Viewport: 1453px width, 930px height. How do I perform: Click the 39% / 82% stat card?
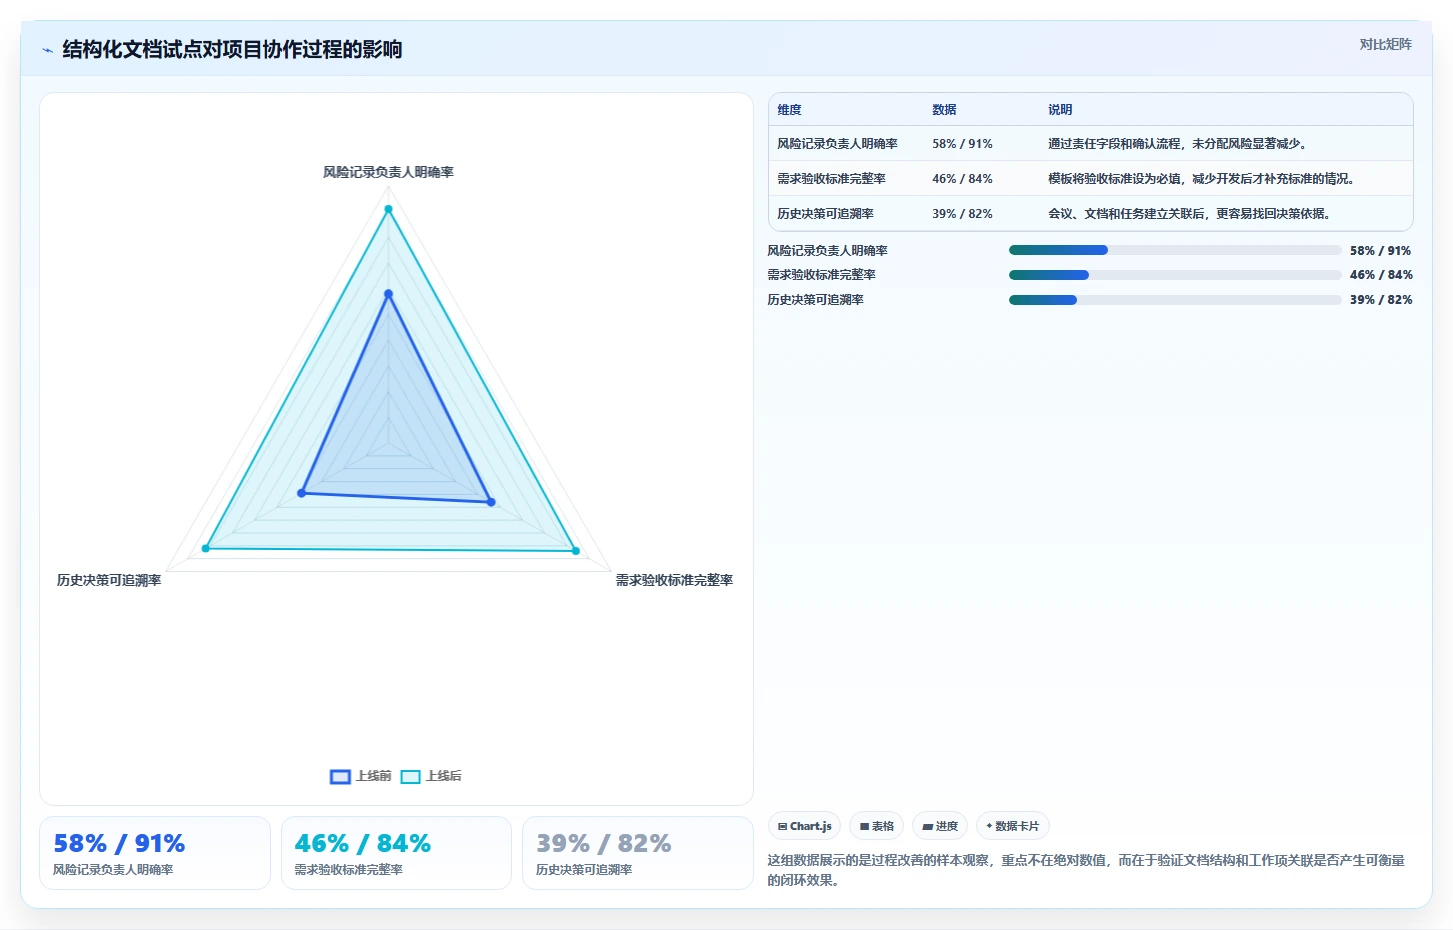(638, 853)
